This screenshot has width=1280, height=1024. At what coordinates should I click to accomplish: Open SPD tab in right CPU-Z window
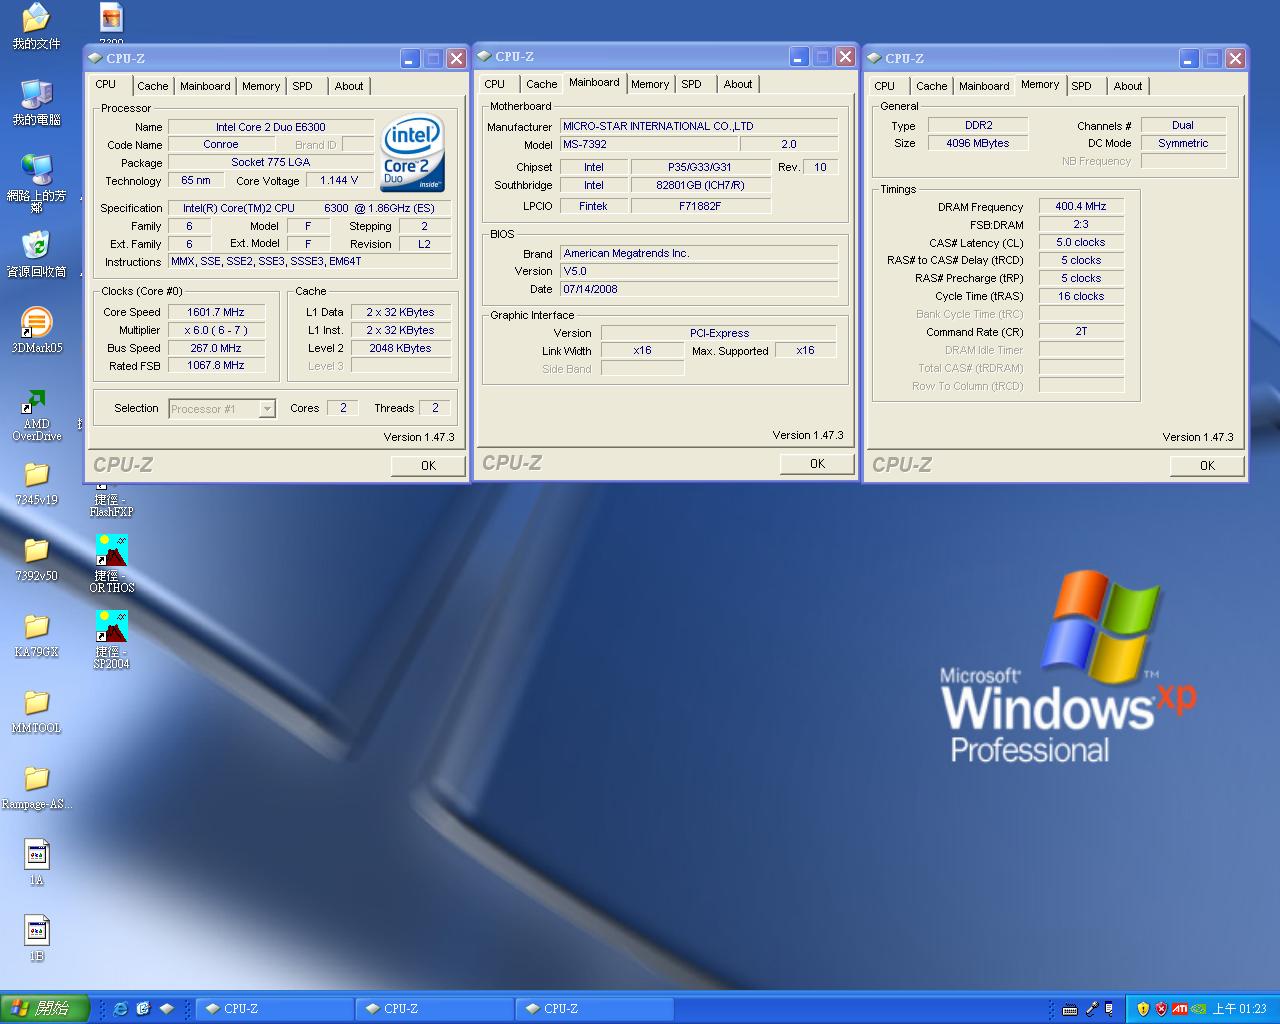coord(1082,86)
